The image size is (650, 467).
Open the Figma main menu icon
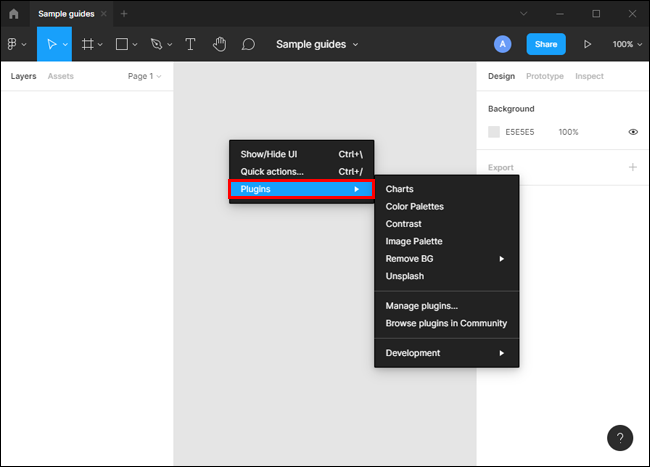pos(16,44)
